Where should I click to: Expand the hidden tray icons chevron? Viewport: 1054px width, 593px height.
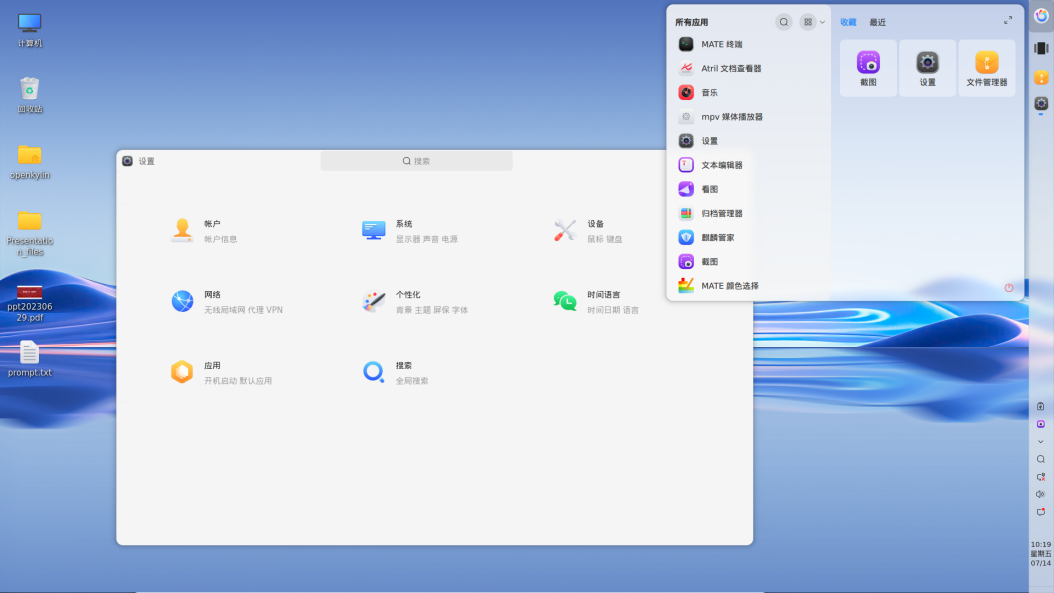1041,442
